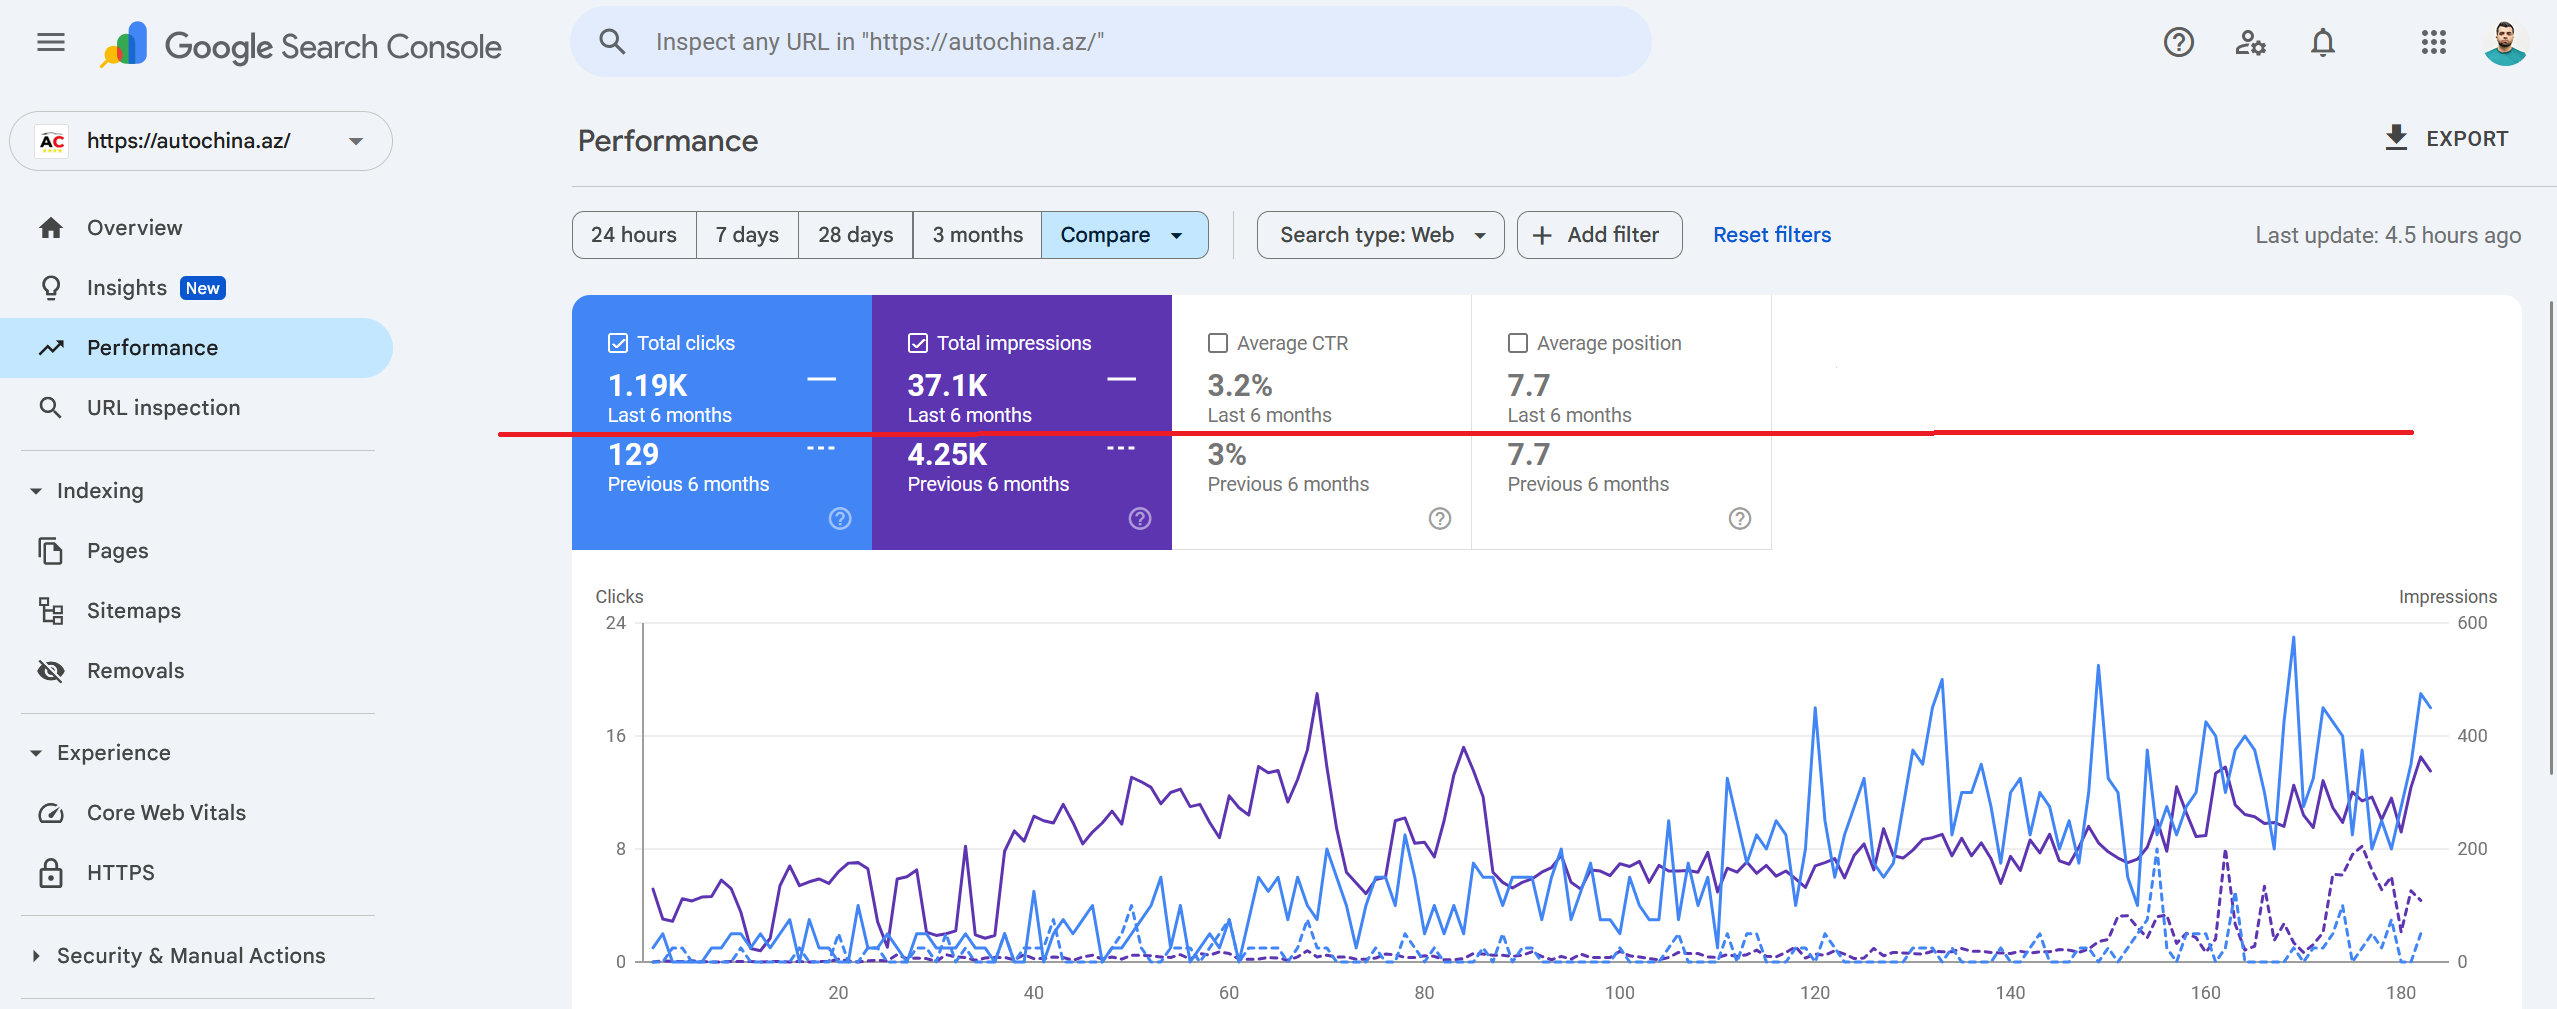The width and height of the screenshot is (2557, 1009).
Task: Click the URL inspection search field
Action: click(x=1110, y=42)
